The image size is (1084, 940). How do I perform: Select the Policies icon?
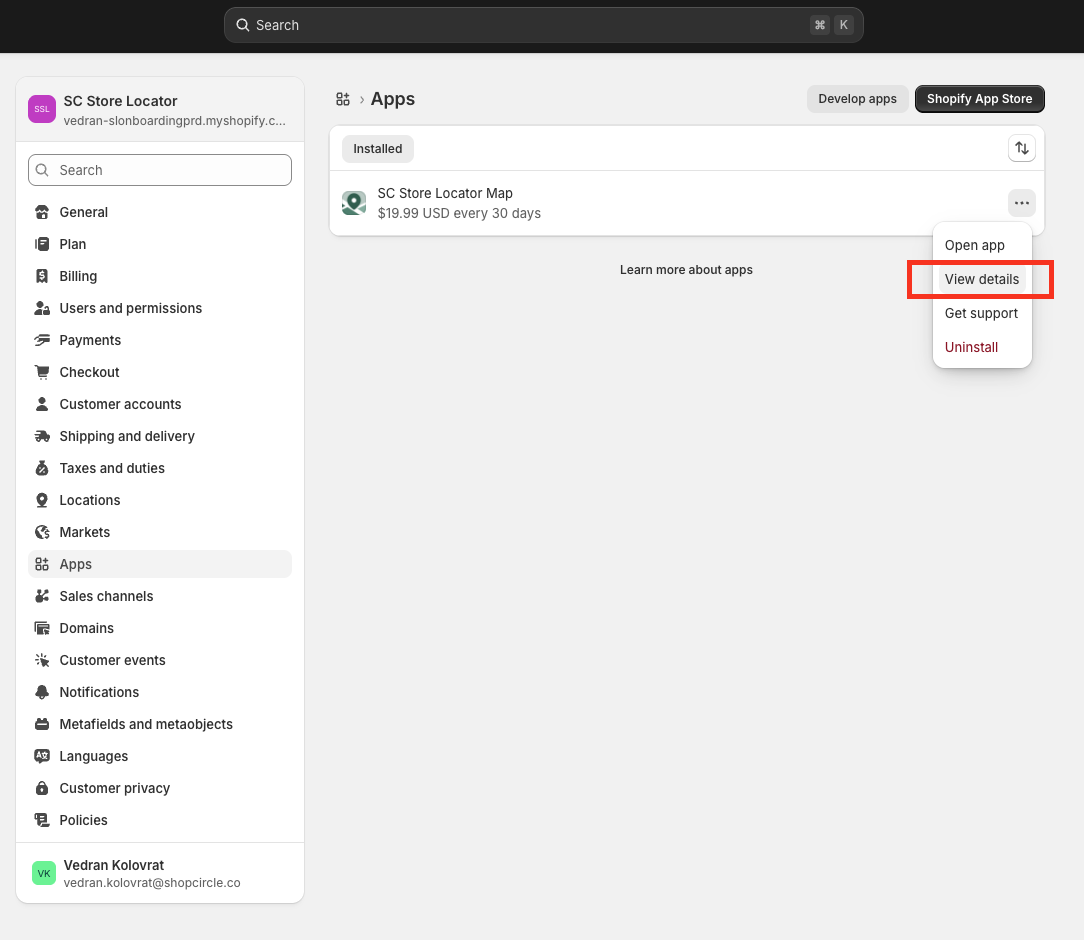(x=42, y=820)
